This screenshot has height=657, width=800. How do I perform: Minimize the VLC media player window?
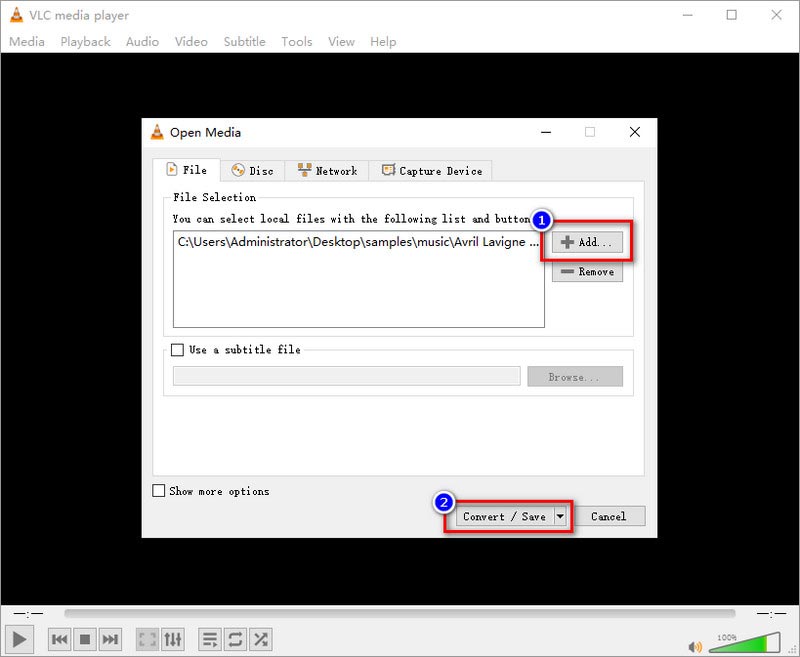pyautogui.click(x=687, y=15)
